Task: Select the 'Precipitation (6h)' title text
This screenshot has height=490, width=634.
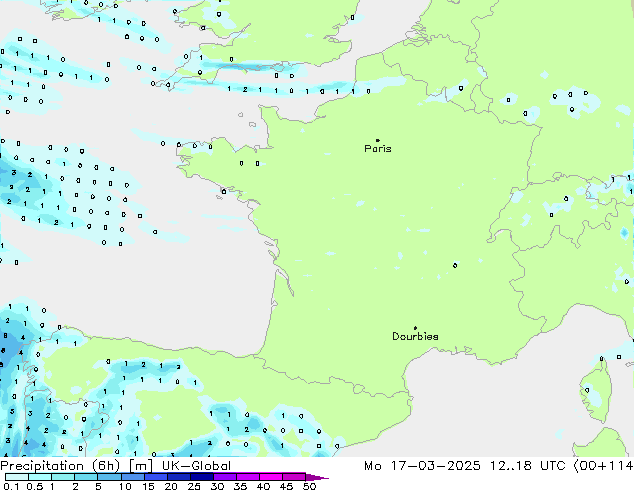Action: pyautogui.click(x=60, y=466)
